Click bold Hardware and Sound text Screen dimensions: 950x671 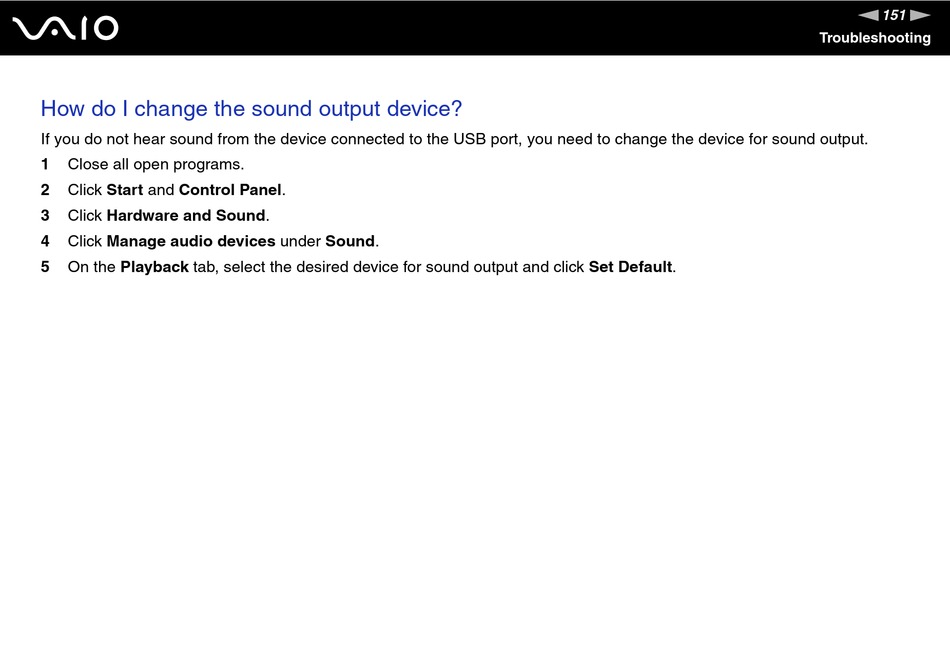tap(186, 216)
